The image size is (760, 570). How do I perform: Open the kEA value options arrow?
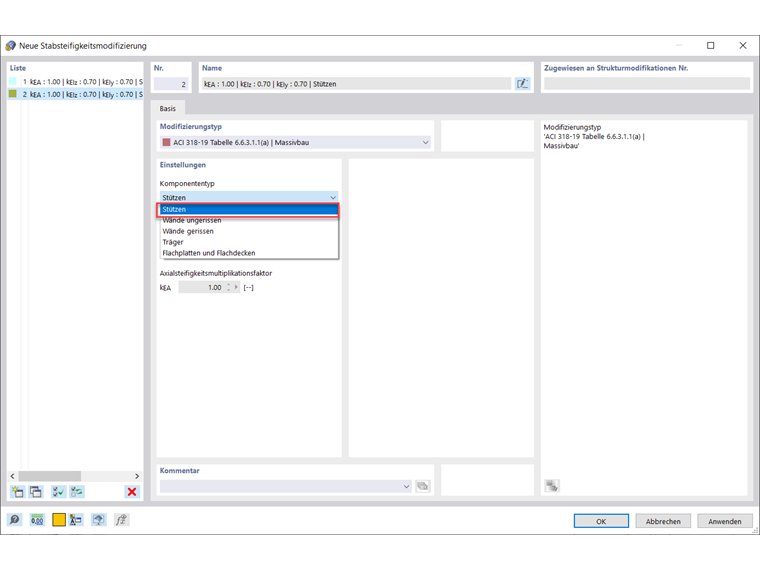[x=237, y=287]
